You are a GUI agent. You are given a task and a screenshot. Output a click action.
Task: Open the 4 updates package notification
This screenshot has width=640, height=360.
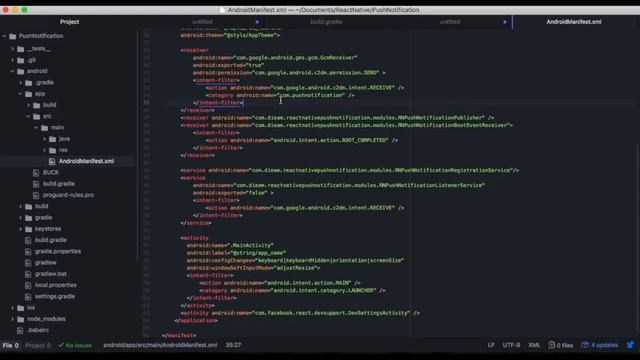pos(600,345)
